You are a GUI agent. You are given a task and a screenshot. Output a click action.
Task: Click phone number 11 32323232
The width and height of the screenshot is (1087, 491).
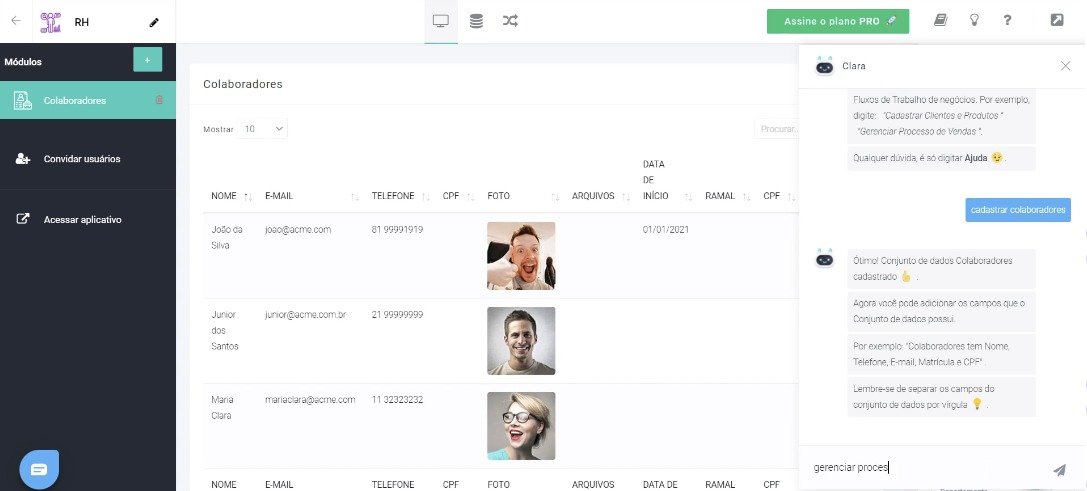click(397, 400)
